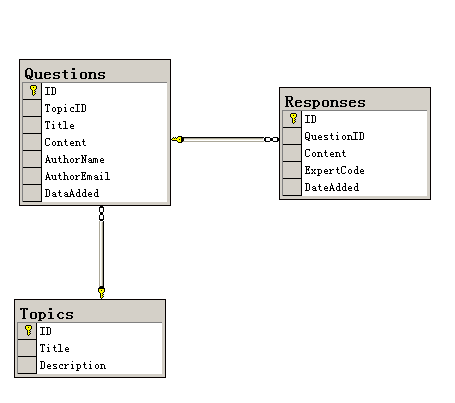Click the infinity endpoint below Questions table
Viewport: 455px width, 403px height.
click(x=101, y=213)
